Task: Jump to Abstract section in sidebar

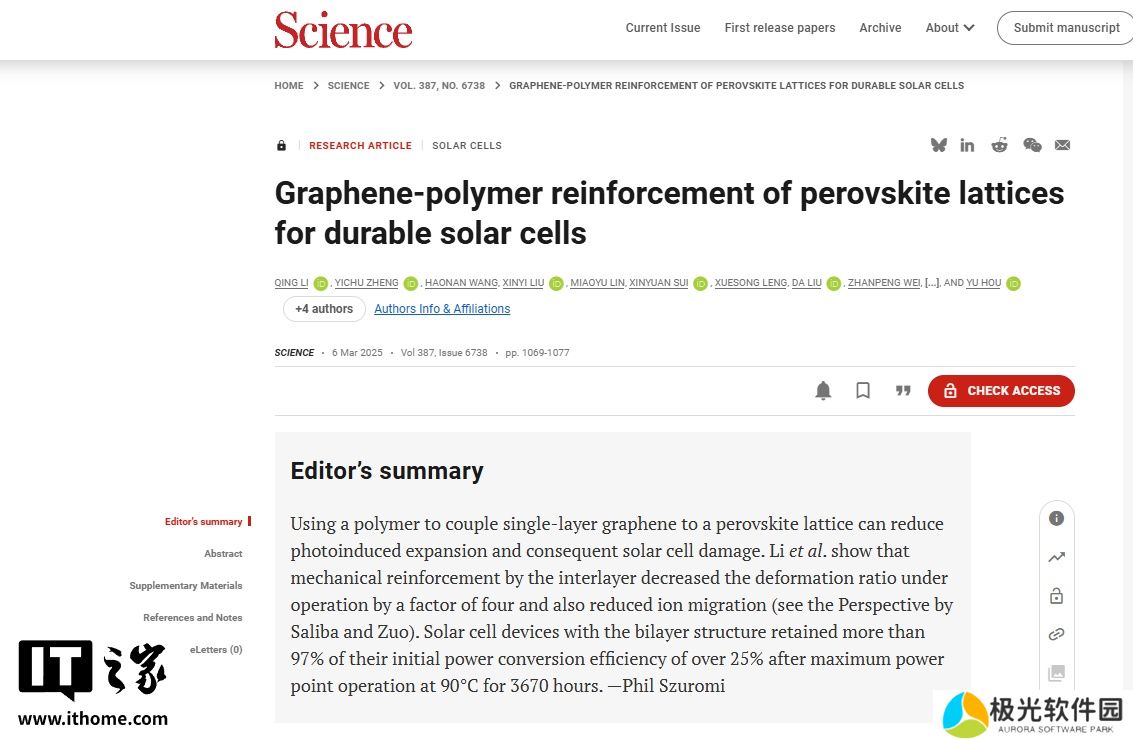Action: click(223, 554)
